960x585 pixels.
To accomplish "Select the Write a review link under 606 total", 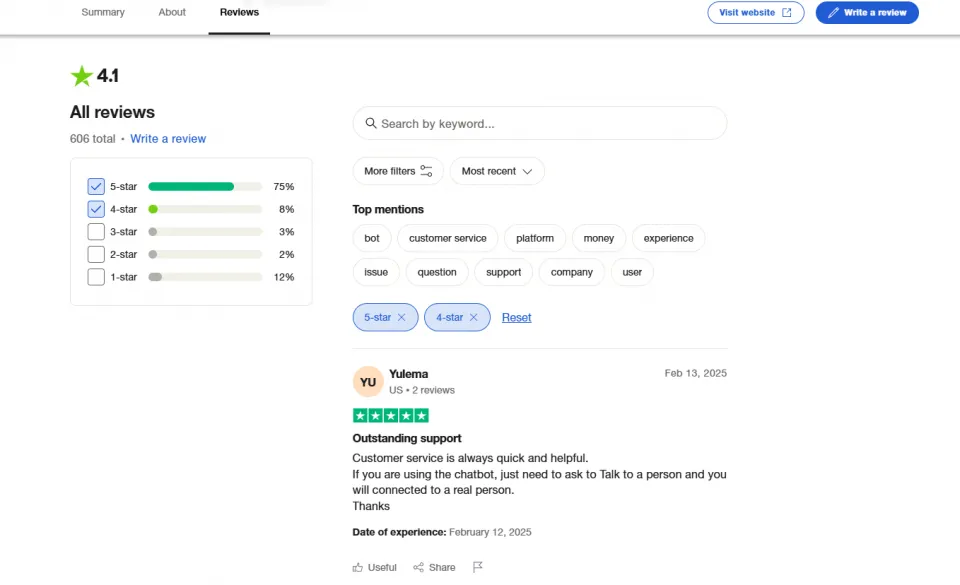I will (168, 138).
